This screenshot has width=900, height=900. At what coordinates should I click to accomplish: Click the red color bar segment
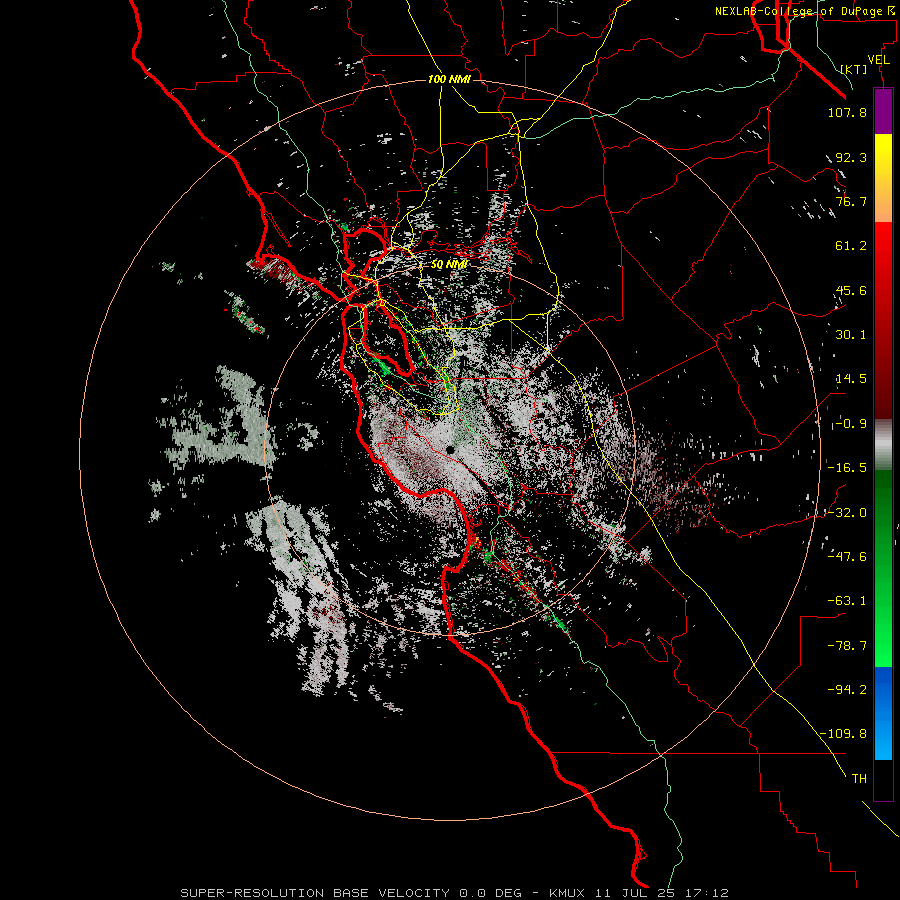pos(883,319)
